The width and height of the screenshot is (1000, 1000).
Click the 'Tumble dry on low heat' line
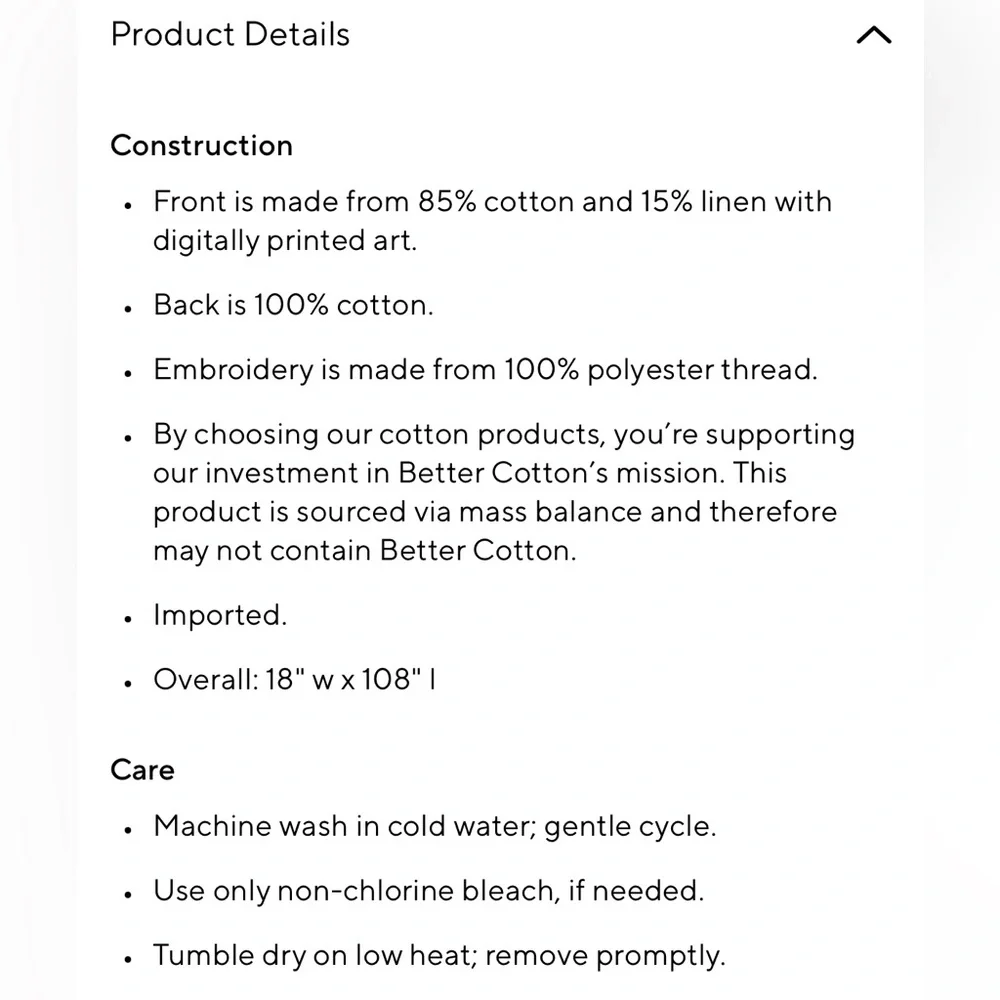[x=438, y=956]
